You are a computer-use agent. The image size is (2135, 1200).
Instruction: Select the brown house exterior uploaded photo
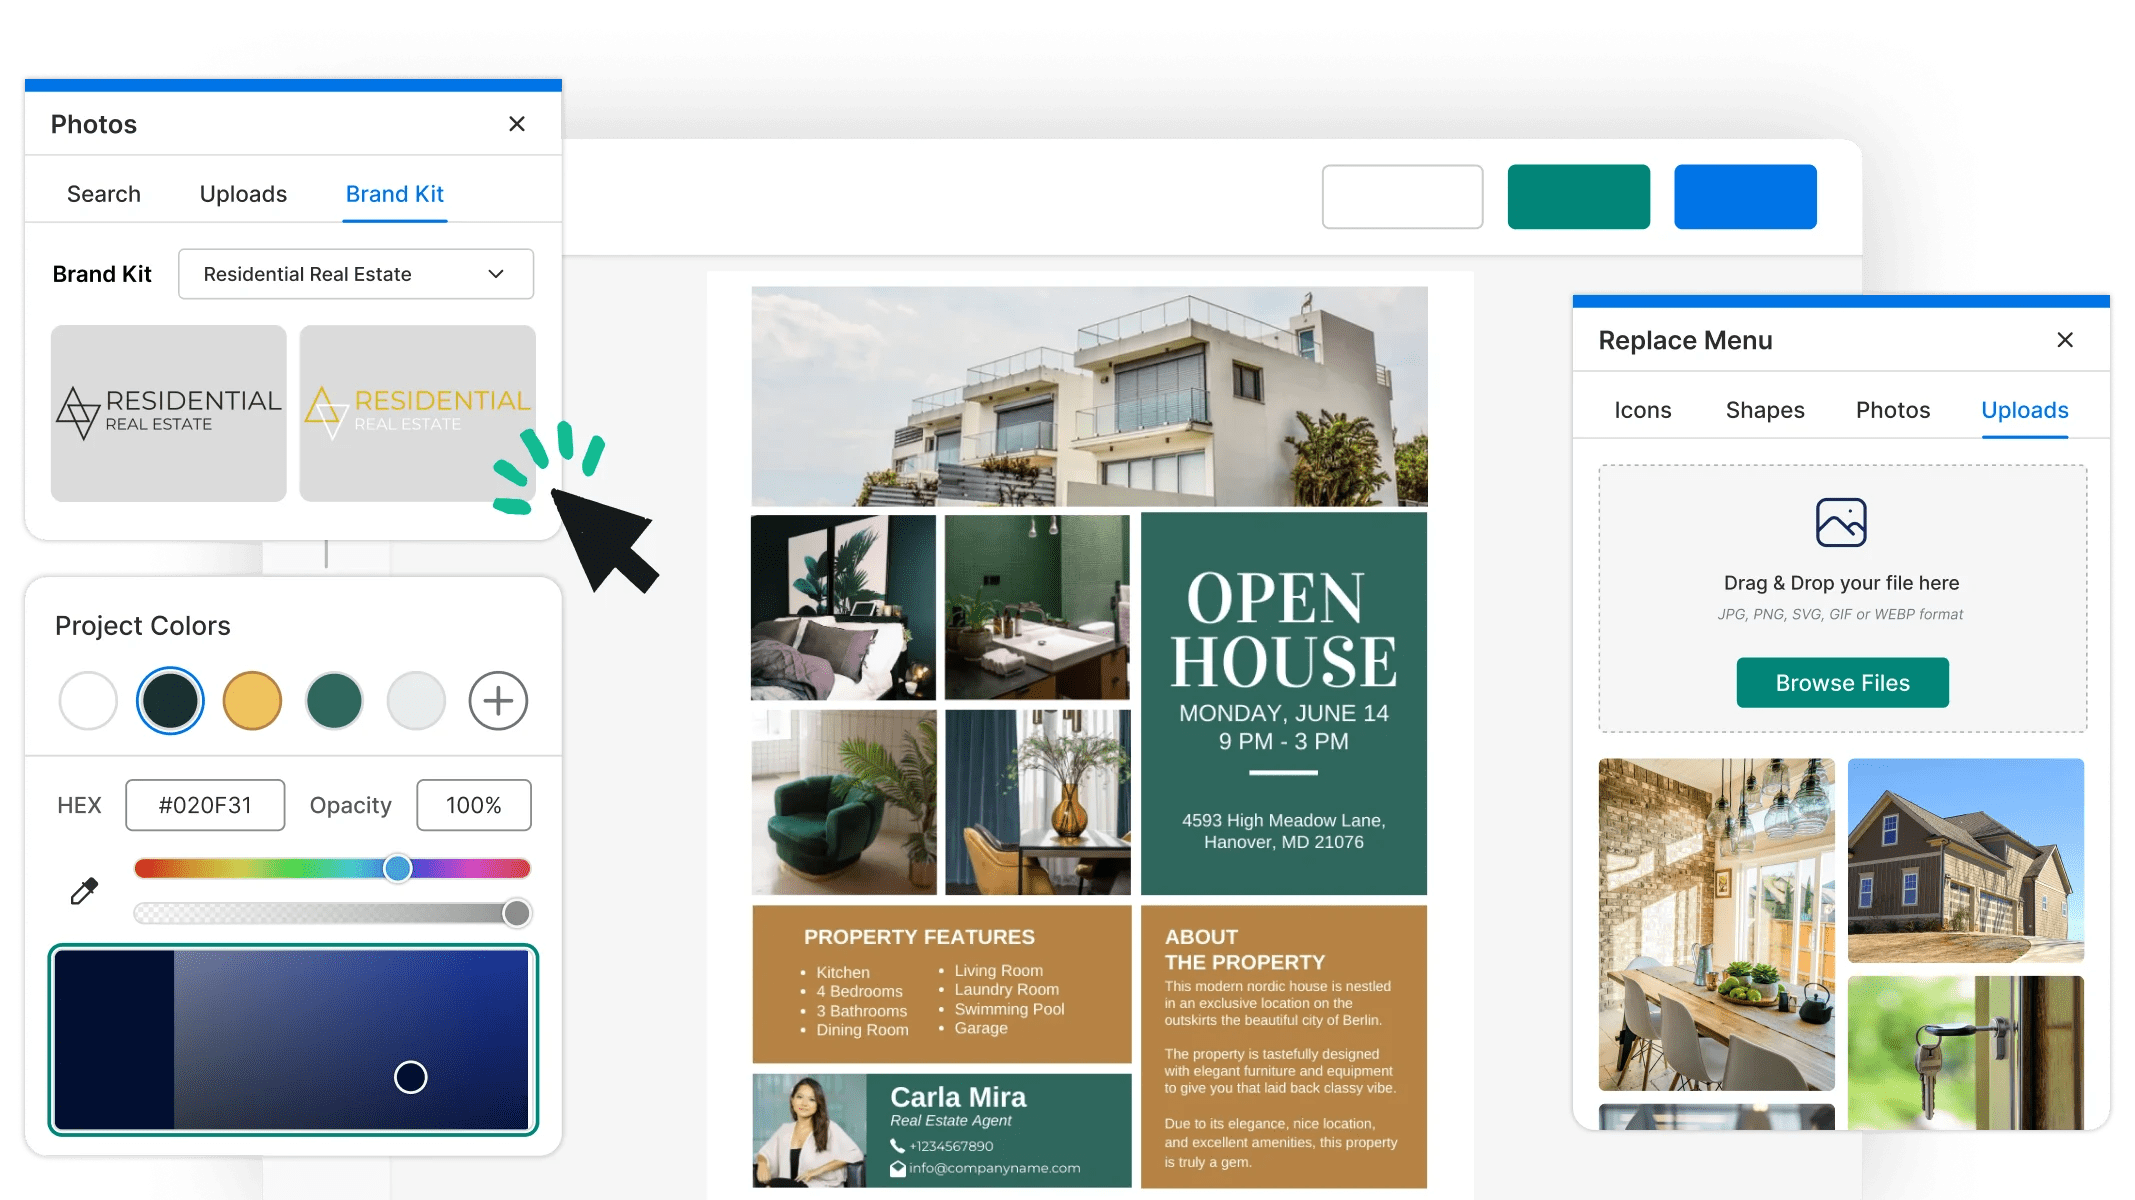(x=1965, y=860)
